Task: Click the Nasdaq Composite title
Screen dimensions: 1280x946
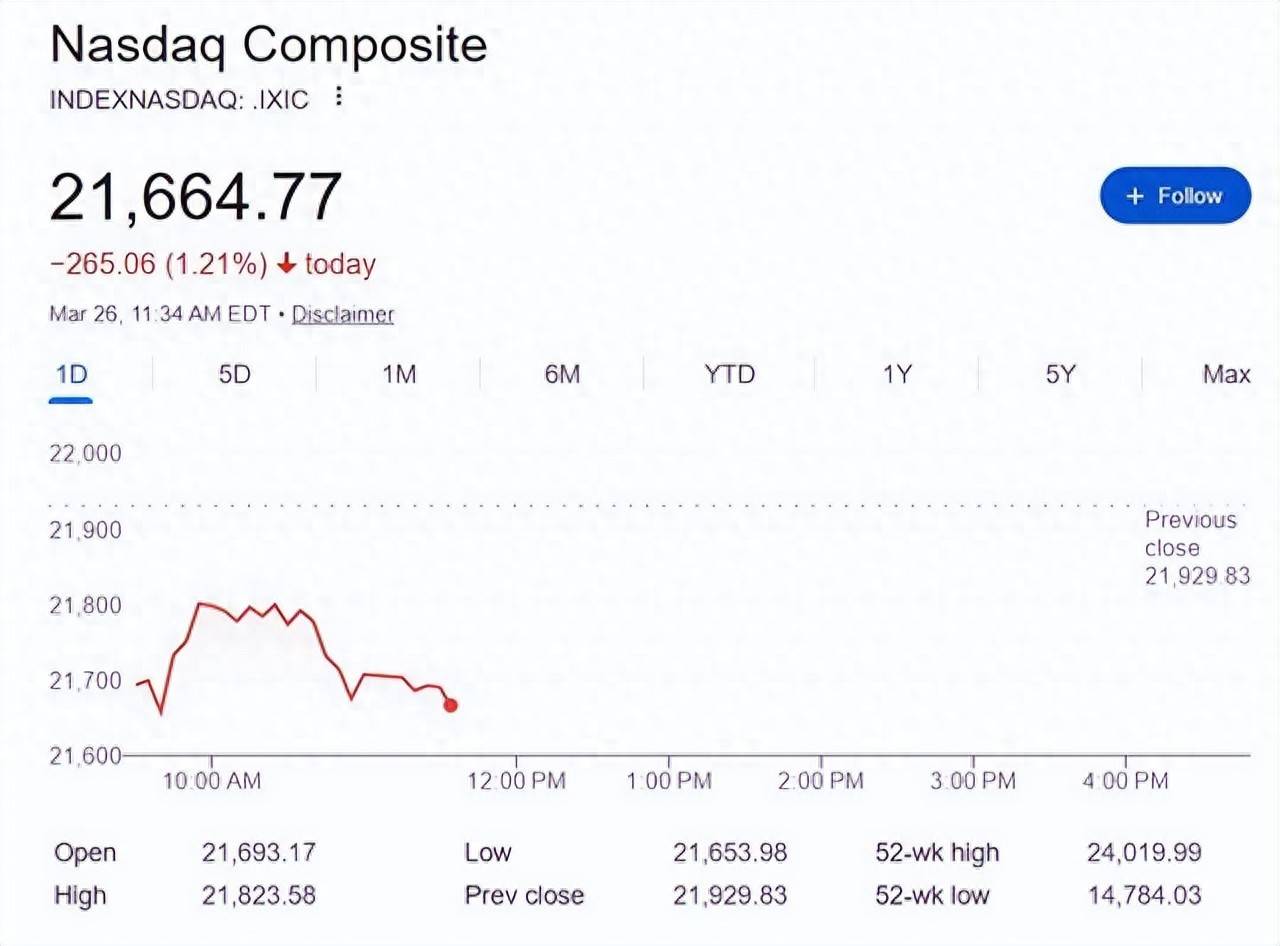Action: tap(268, 46)
